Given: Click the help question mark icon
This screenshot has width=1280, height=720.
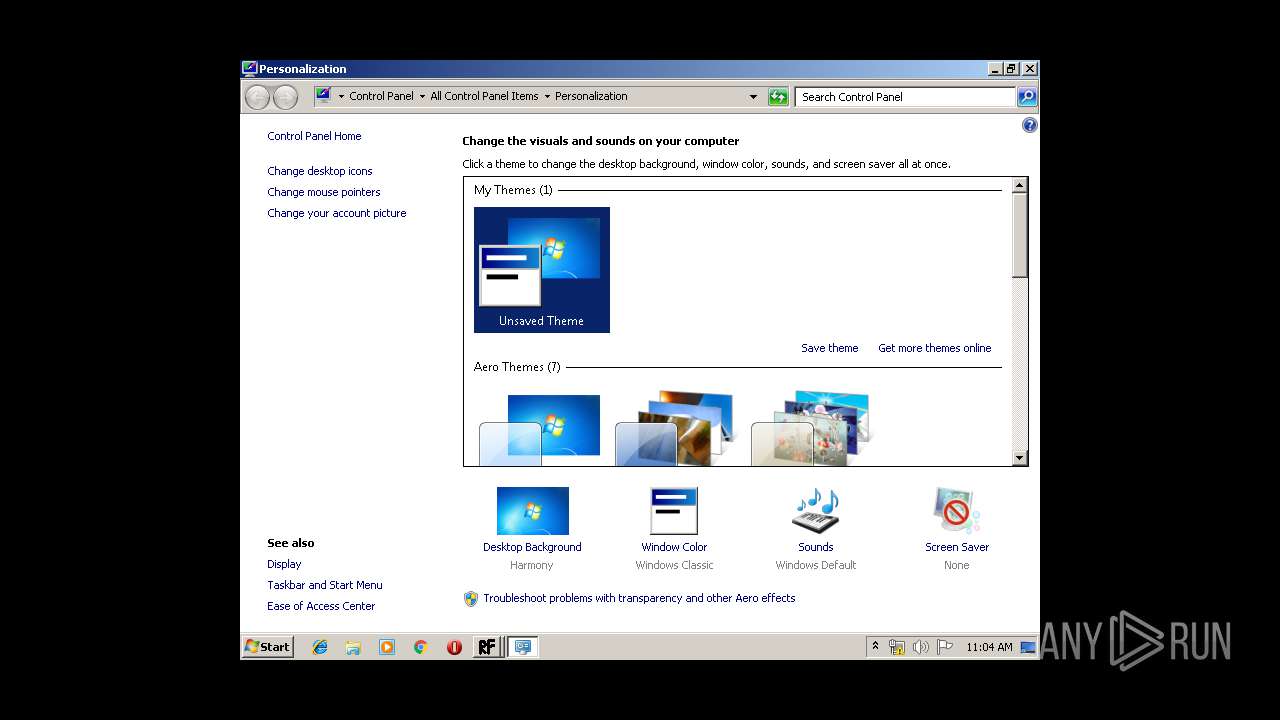Looking at the screenshot, I should (x=1029, y=125).
